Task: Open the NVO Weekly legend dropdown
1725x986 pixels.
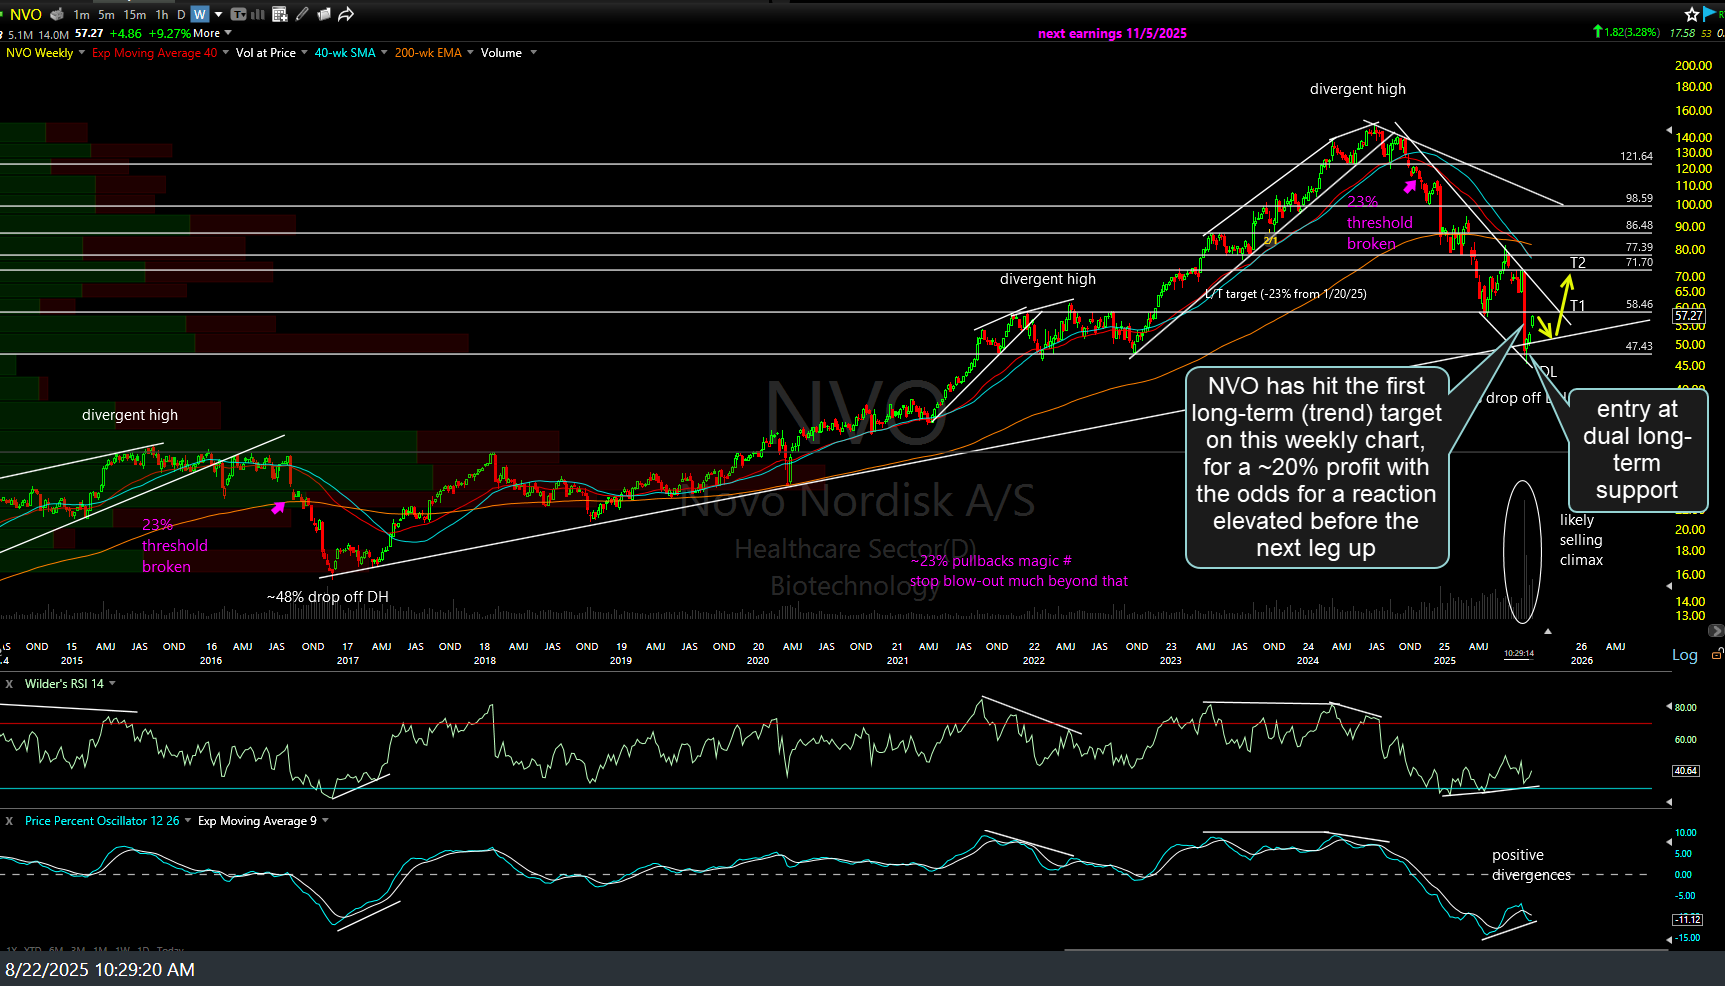Action: (x=82, y=53)
